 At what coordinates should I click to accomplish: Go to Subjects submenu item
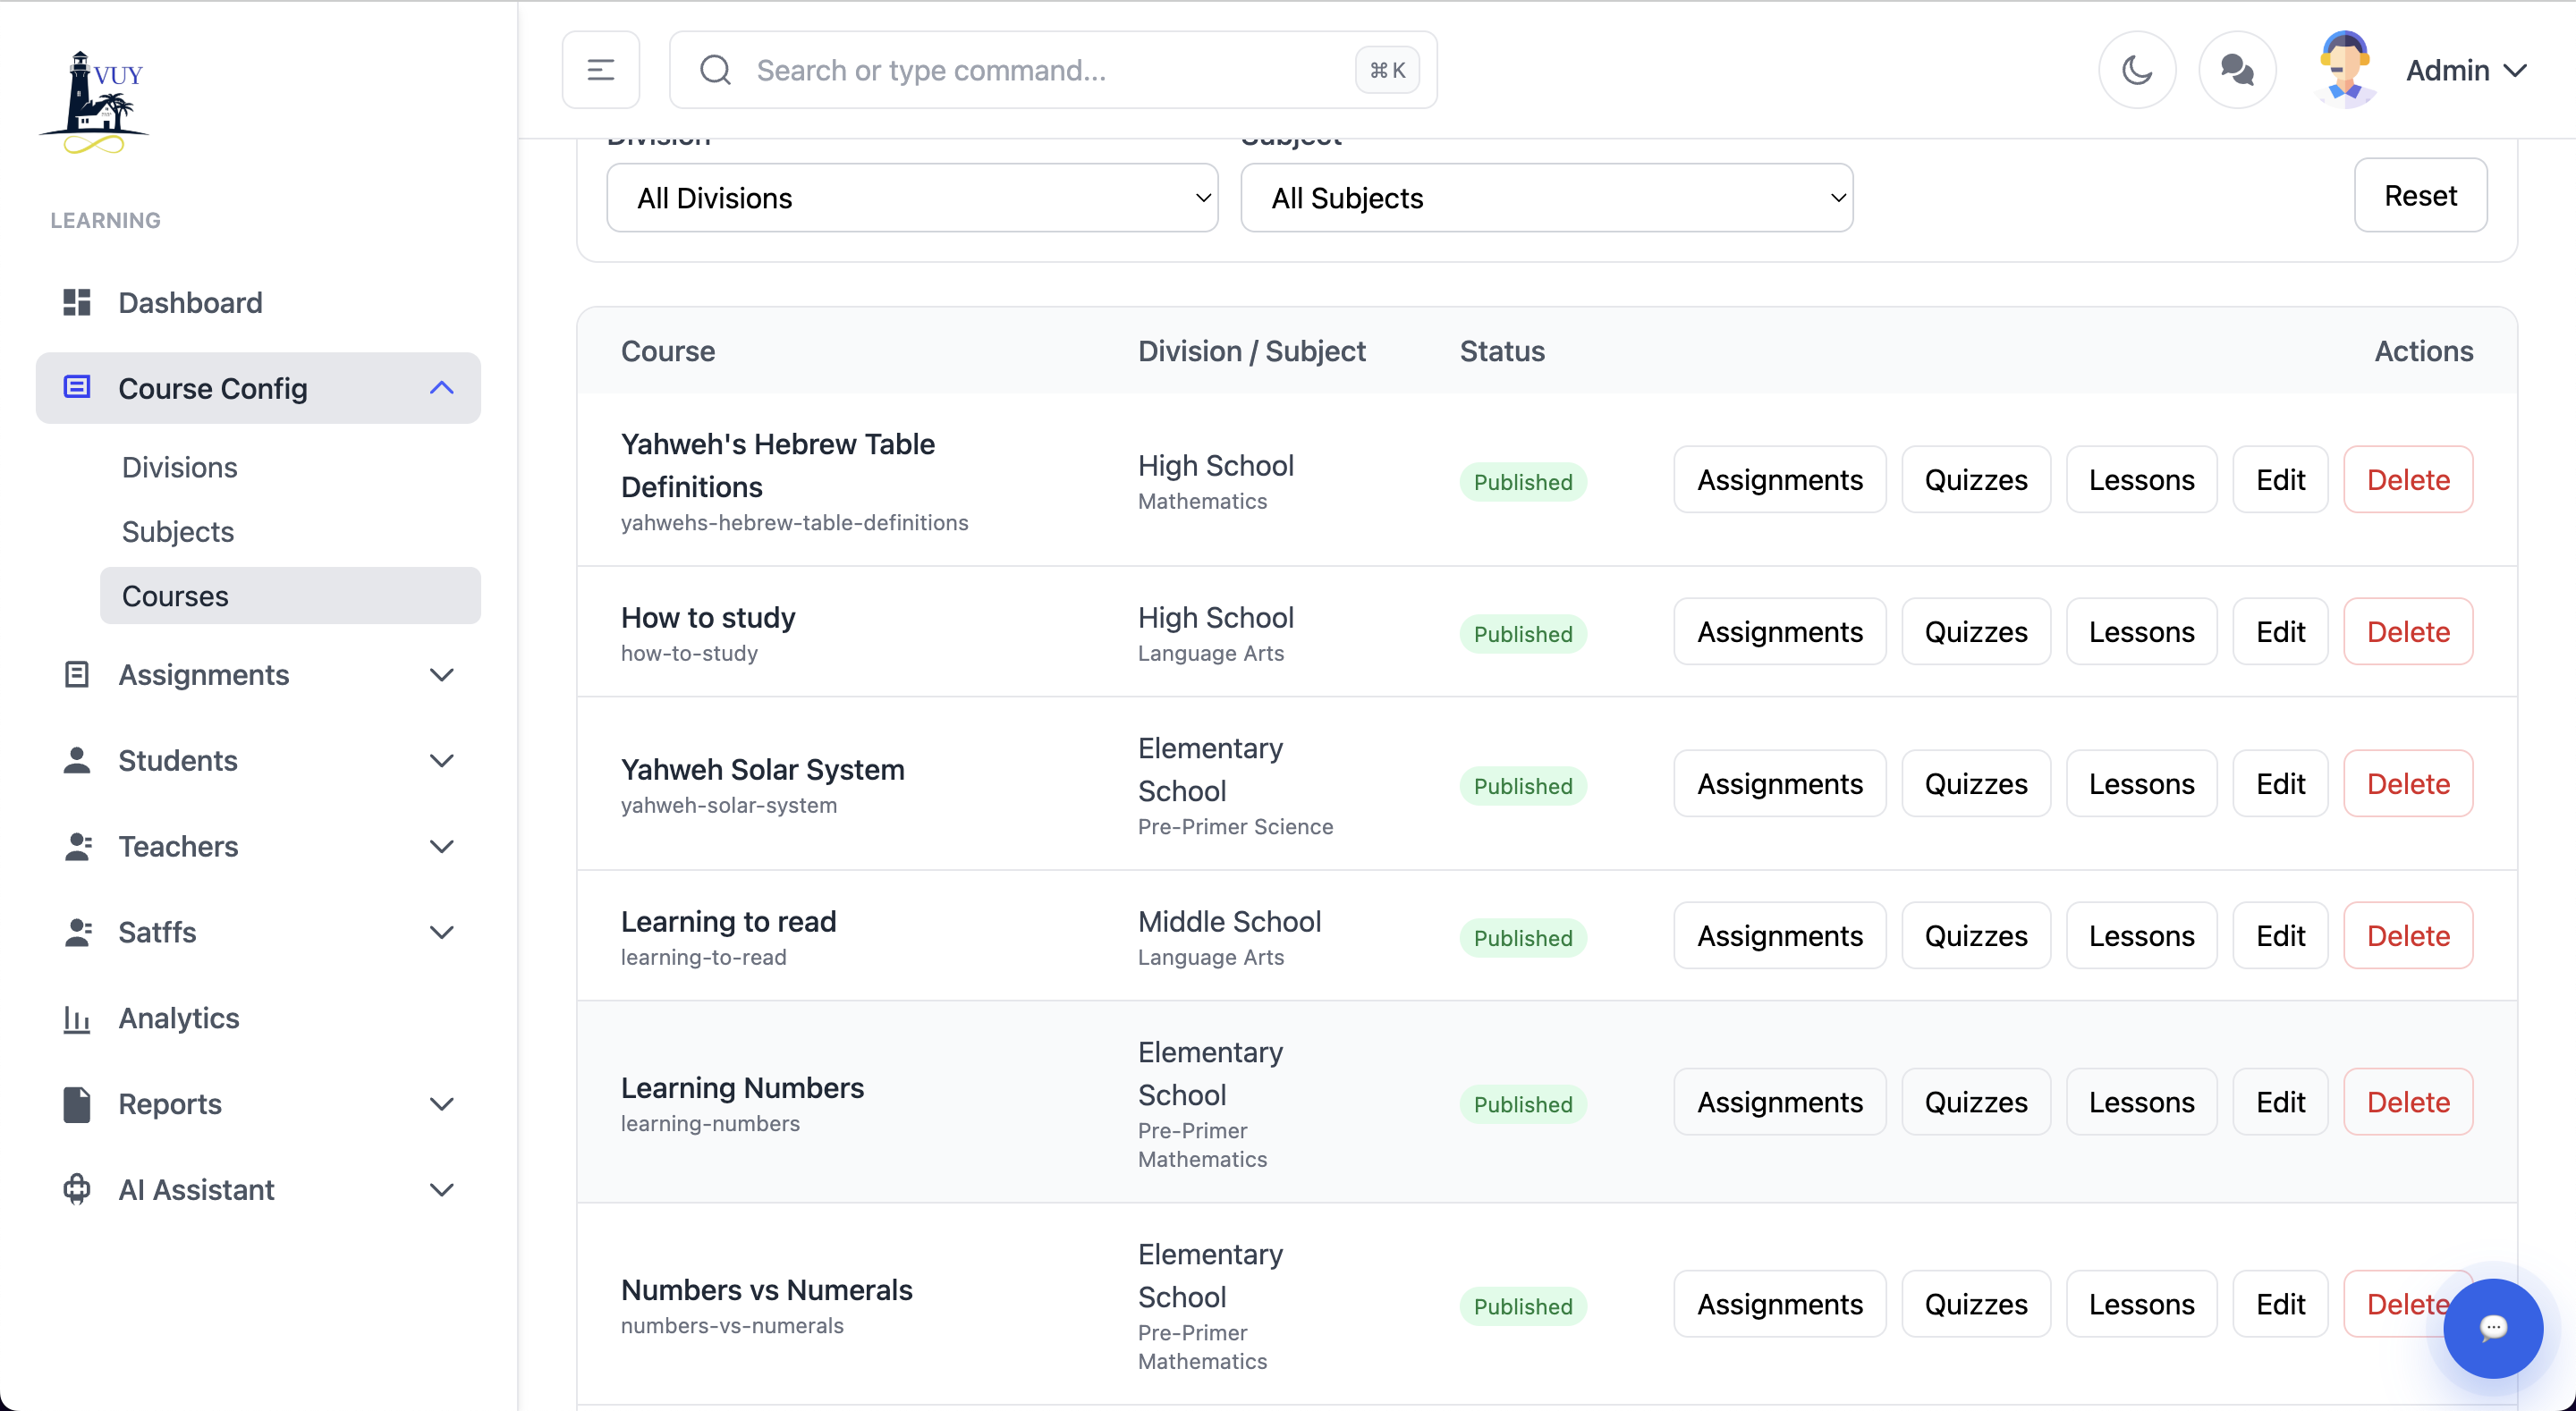click(177, 531)
